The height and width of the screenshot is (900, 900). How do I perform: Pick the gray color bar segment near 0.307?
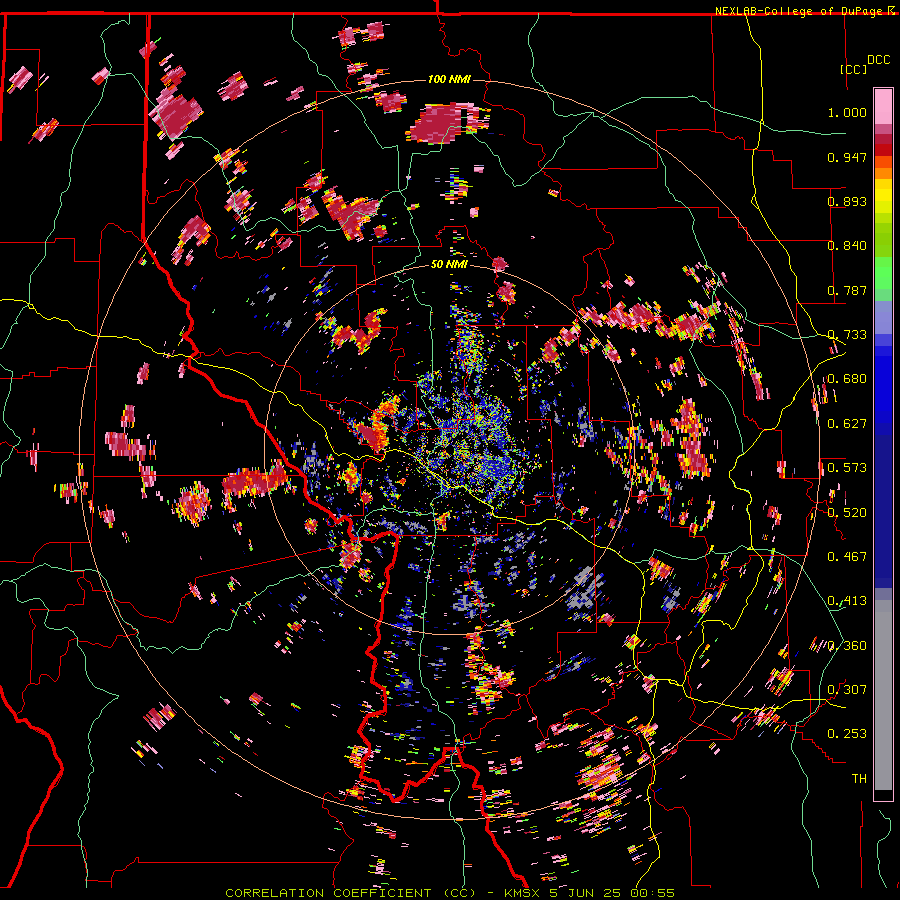pyautogui.click(x=883, y=695)
